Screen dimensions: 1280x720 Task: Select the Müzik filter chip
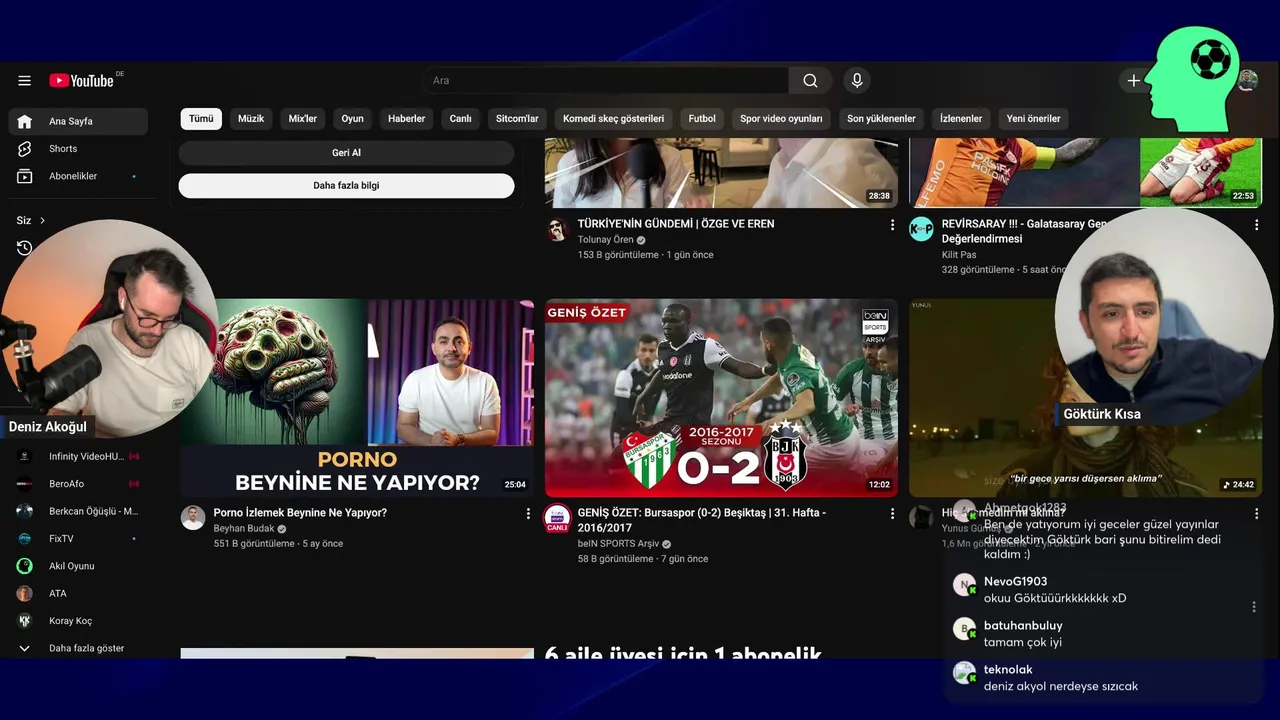pos(251,119)
